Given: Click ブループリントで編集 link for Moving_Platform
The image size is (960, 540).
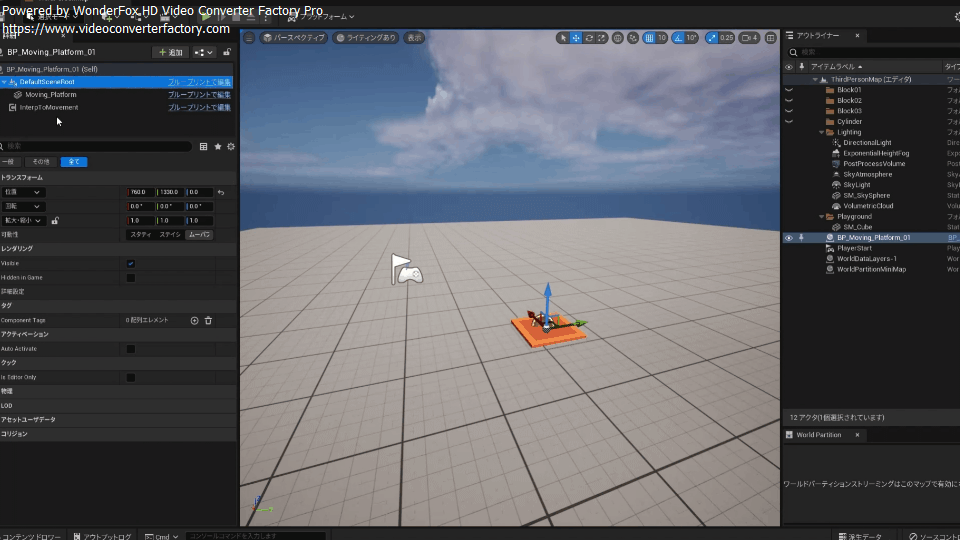Looking at the screenshot, I should click(199, 95).
